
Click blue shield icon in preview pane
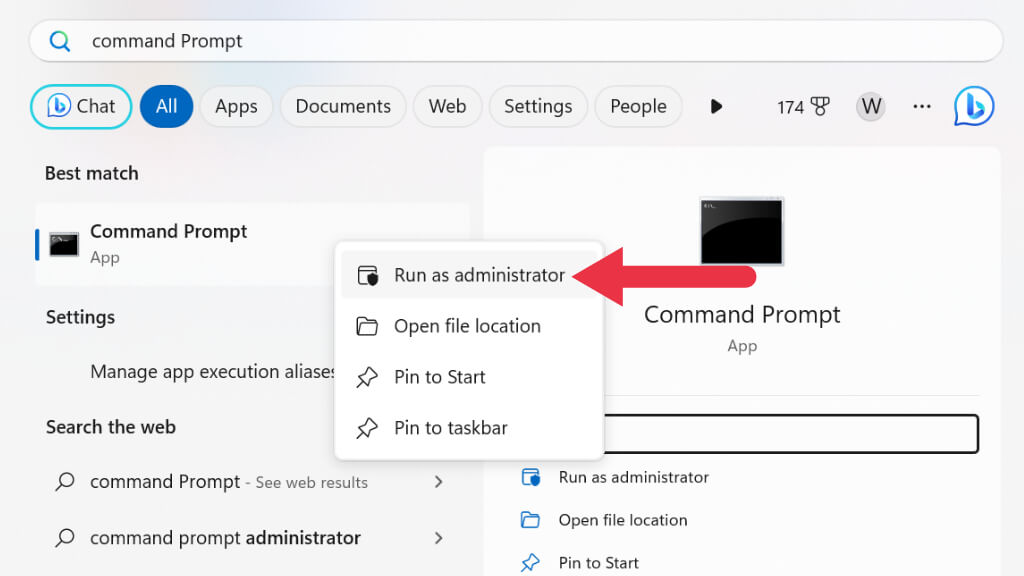coord(531,477)
